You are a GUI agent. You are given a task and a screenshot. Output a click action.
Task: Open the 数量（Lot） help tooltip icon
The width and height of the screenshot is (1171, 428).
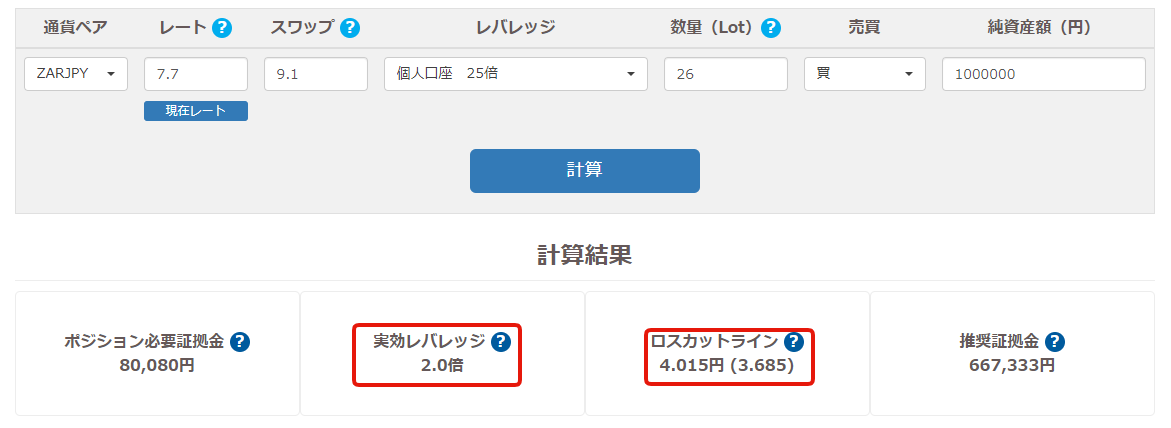770,28
